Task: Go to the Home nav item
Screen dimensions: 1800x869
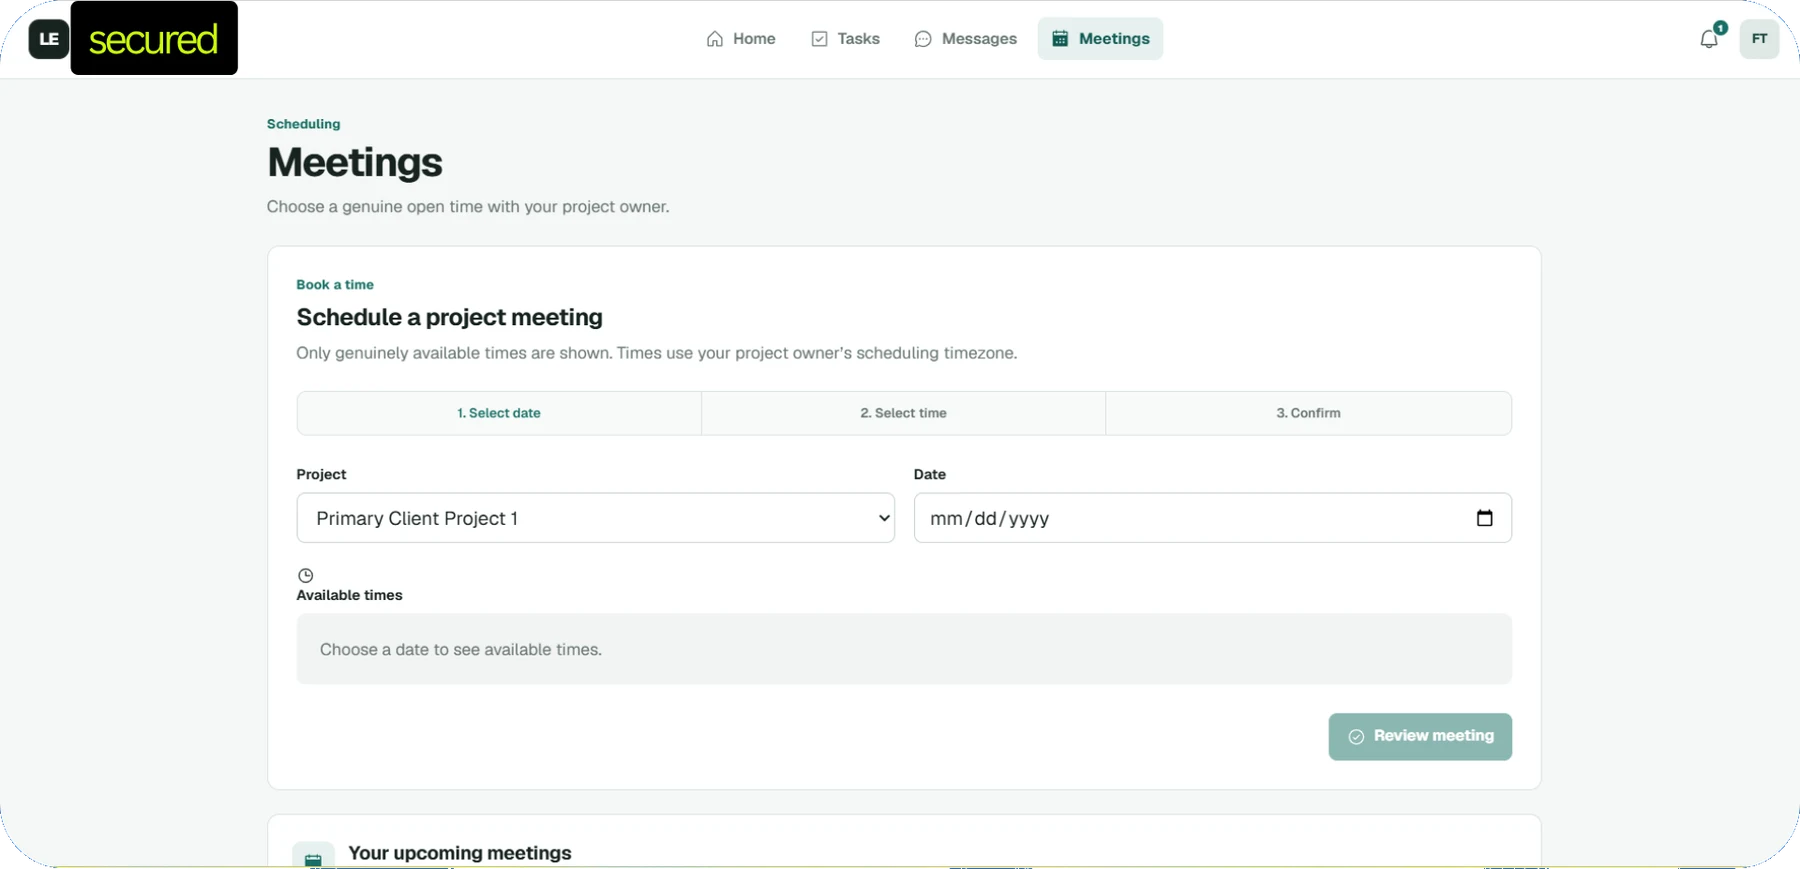Action: [741, 39]
